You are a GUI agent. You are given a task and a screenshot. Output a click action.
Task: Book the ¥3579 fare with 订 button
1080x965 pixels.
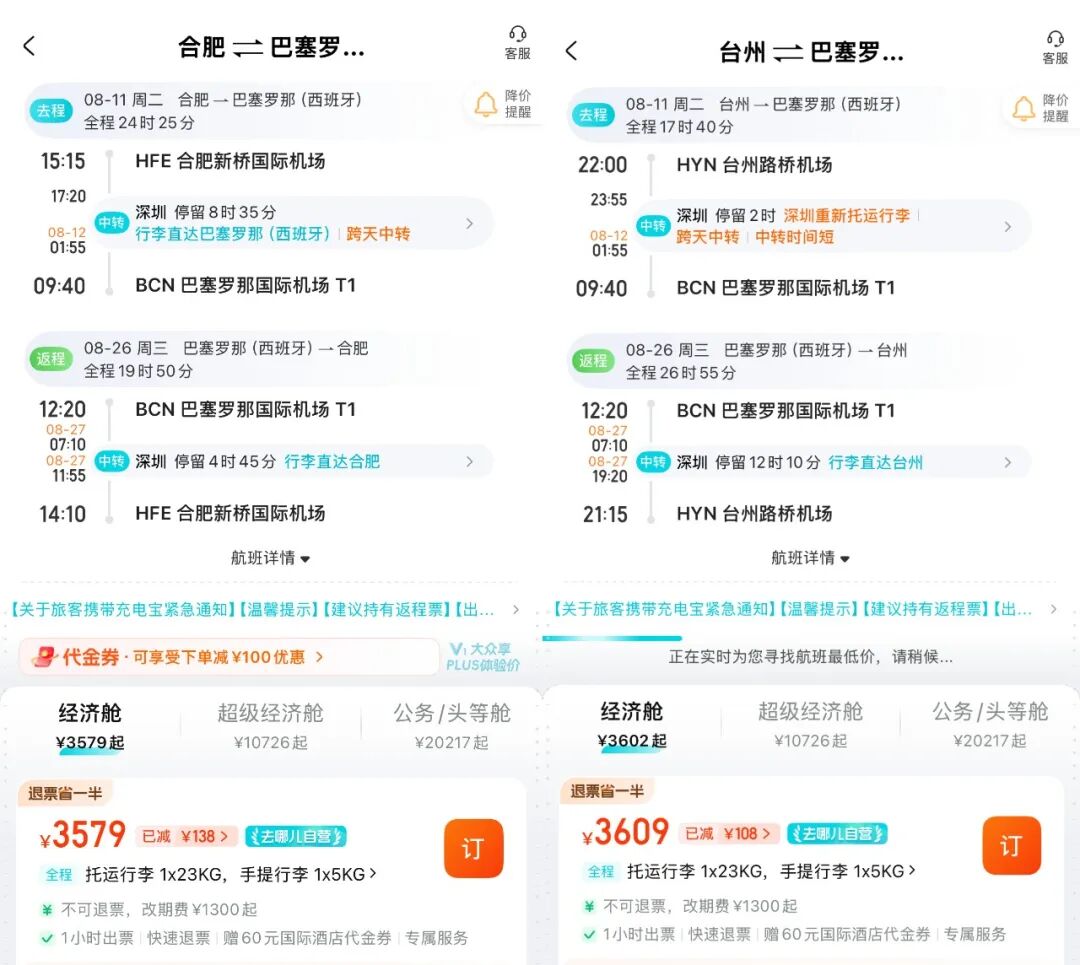474,848
